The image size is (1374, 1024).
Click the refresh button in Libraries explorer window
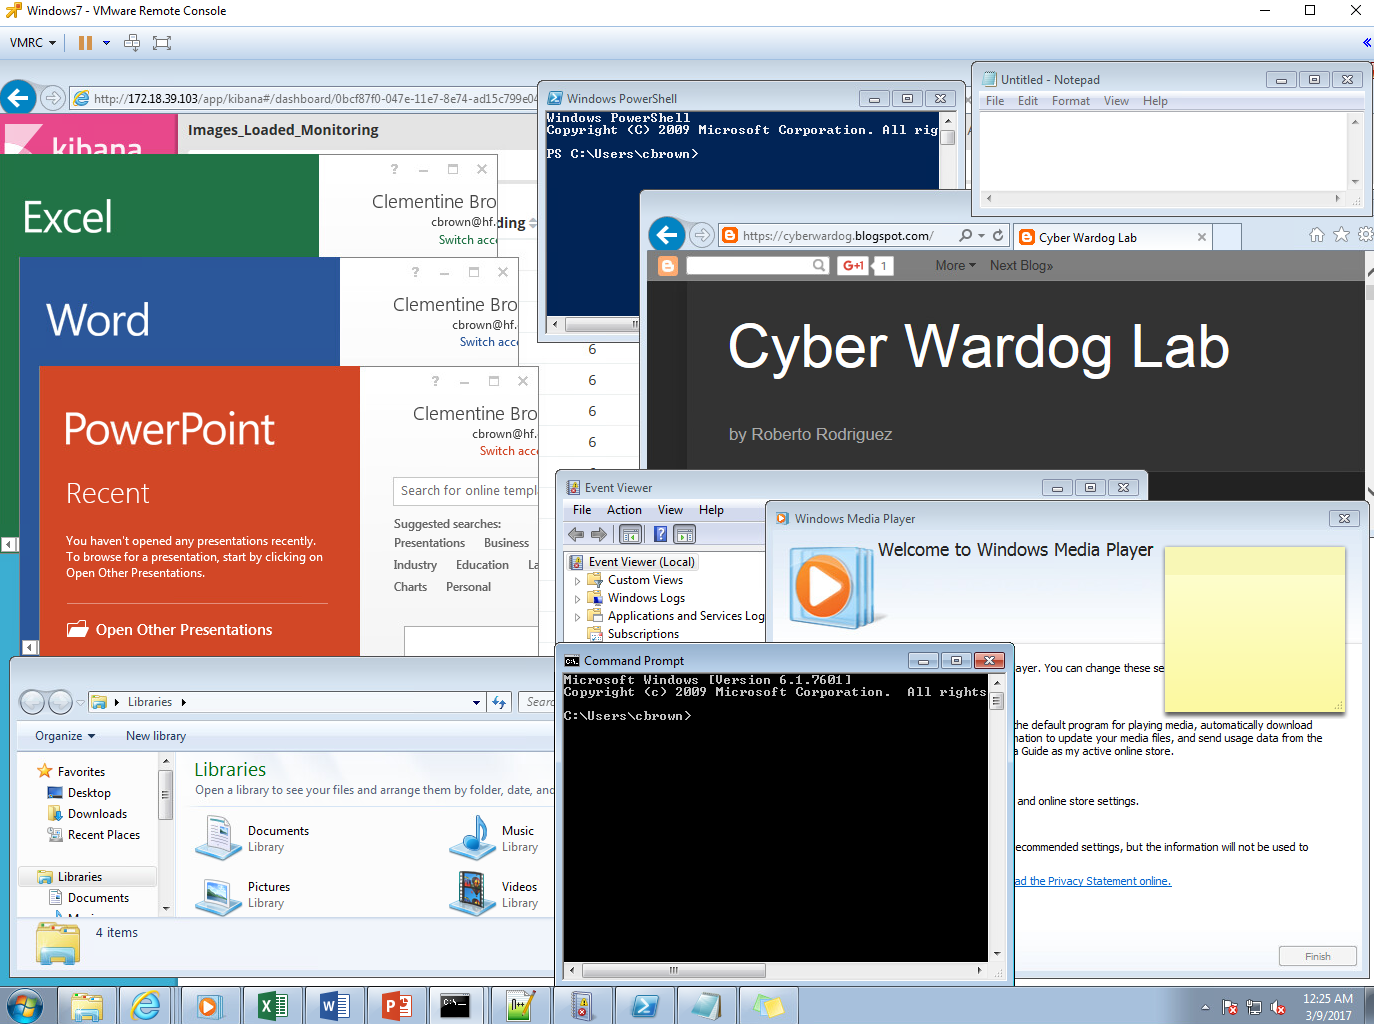point(499,702)
